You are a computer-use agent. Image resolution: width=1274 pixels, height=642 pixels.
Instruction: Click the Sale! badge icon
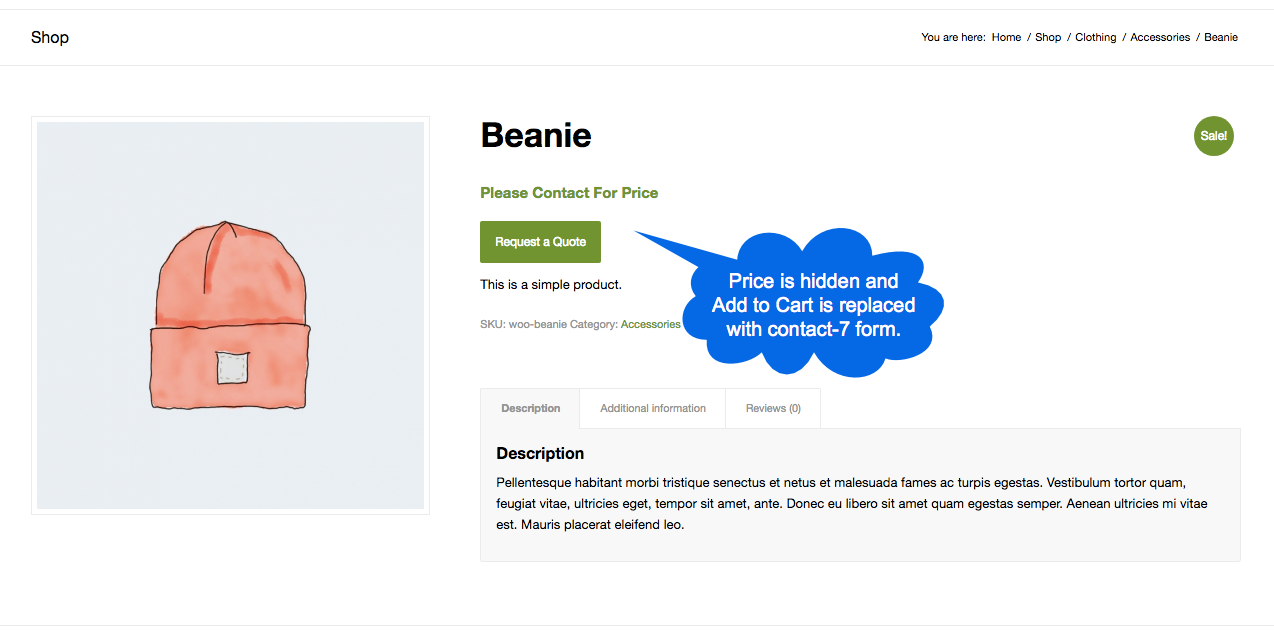coord(1213,136)
